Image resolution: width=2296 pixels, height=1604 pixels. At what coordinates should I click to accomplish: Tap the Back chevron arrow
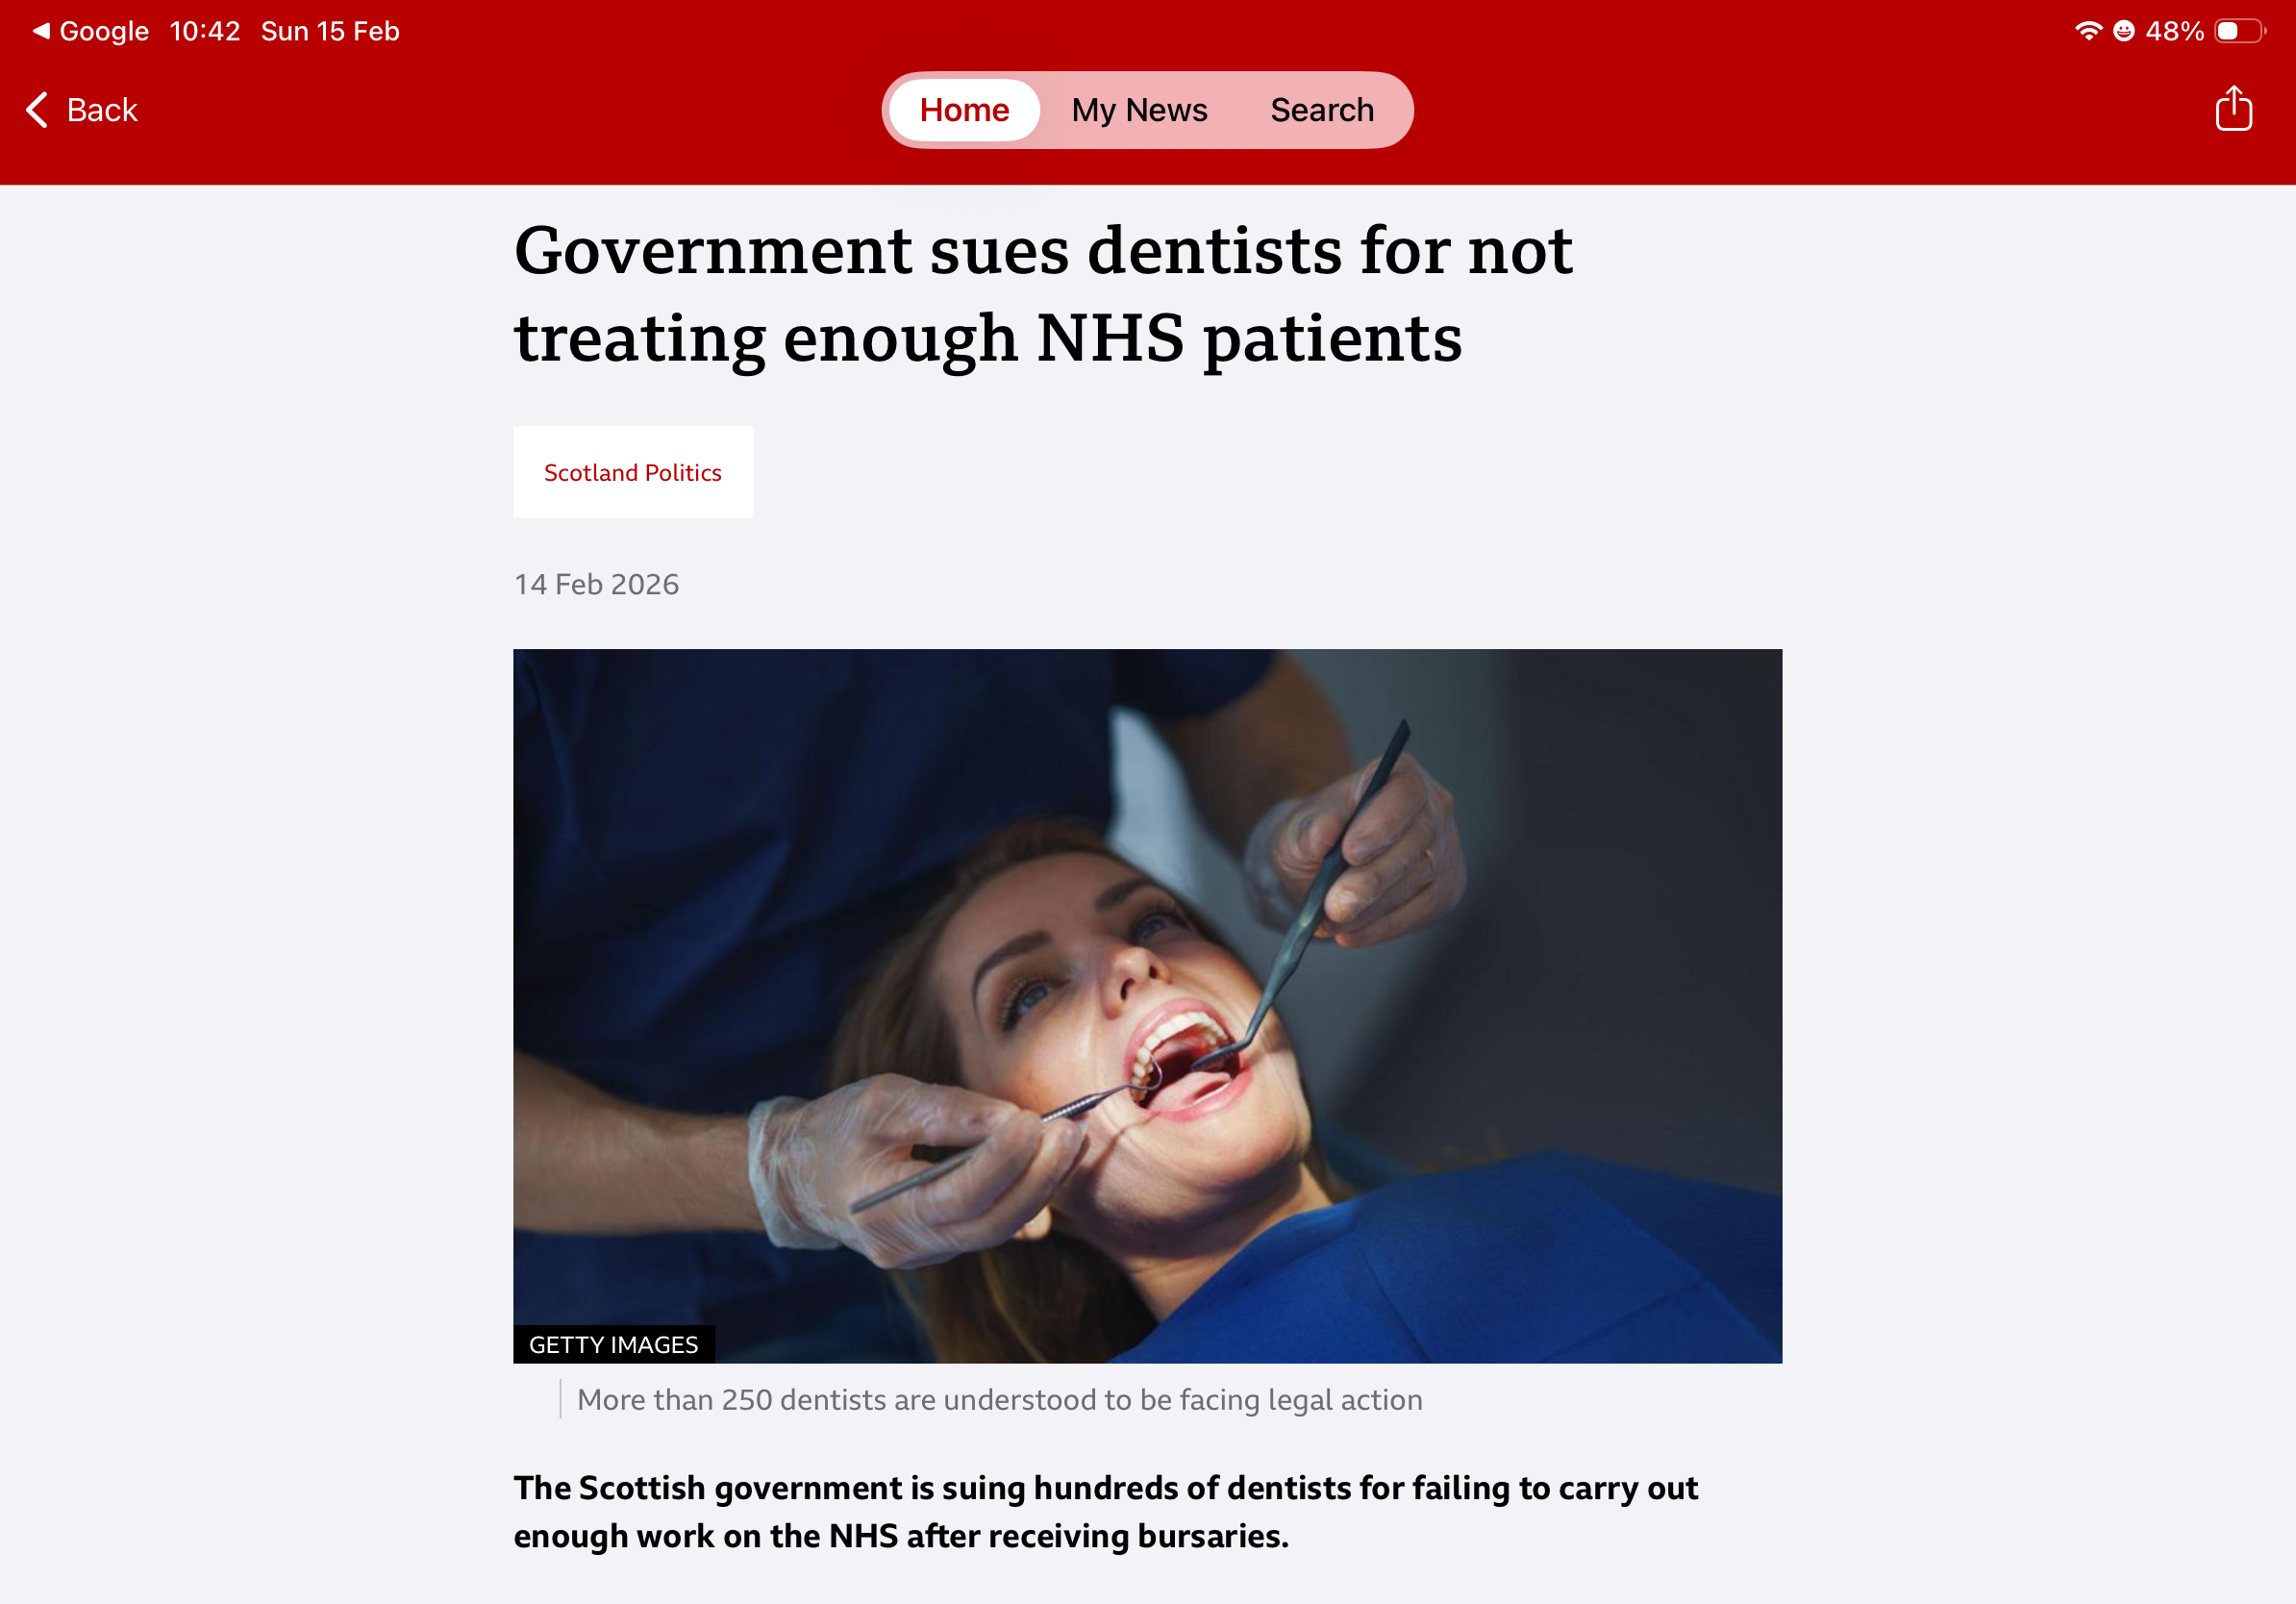coord(37,109)
